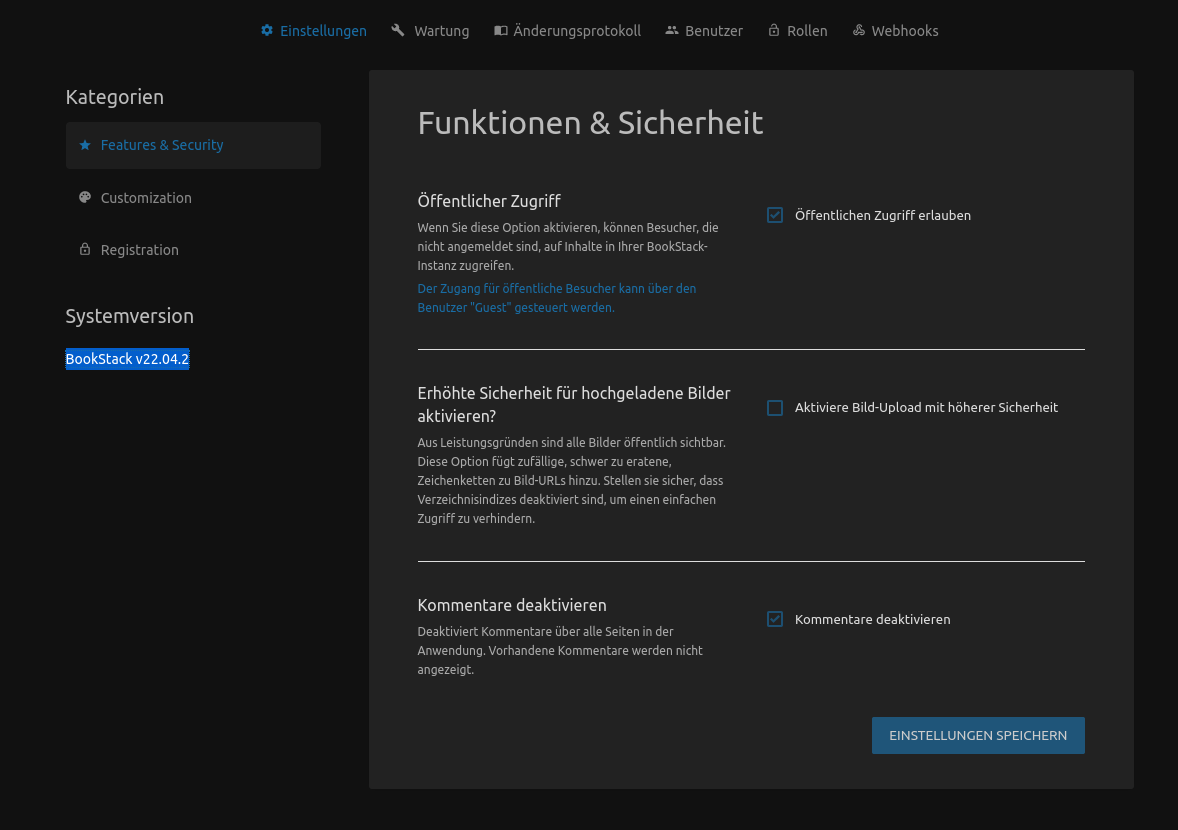Open the Registration category
The image size is (1178, 830).
click(x=140, y=250)
